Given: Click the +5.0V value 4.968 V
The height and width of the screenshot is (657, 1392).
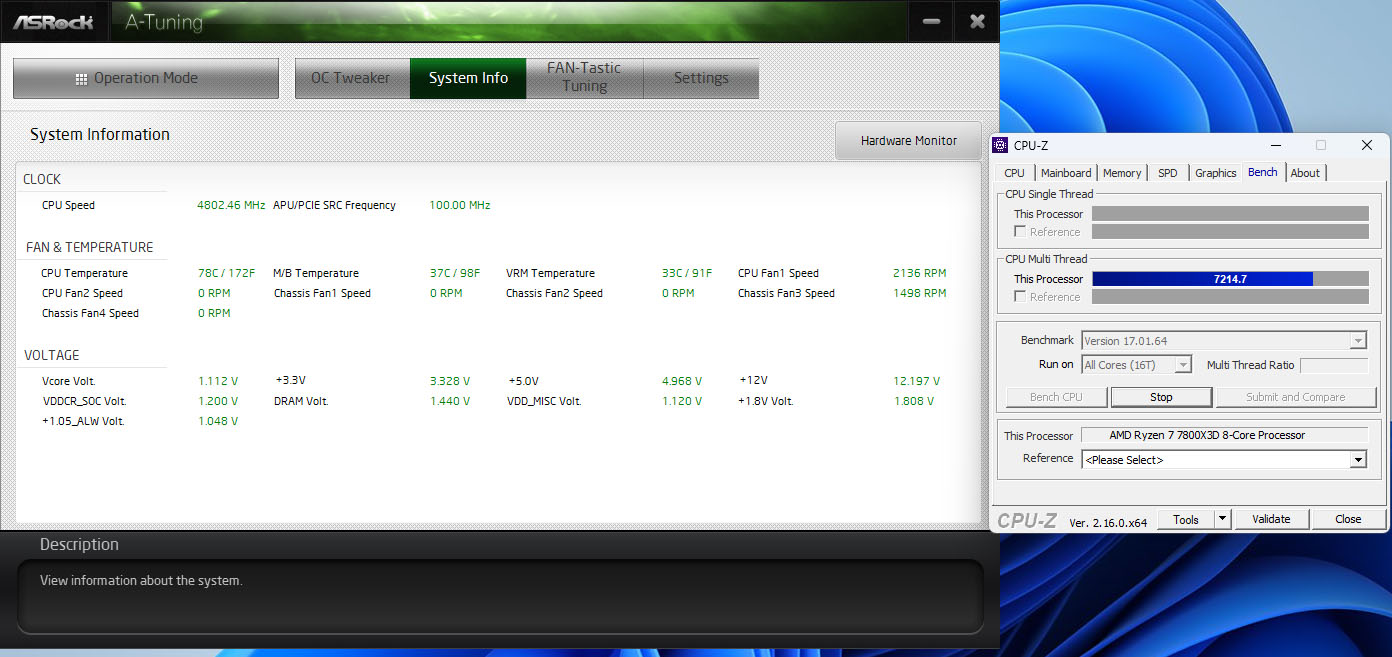Looking at the screenshot, I should coord(682,381).
